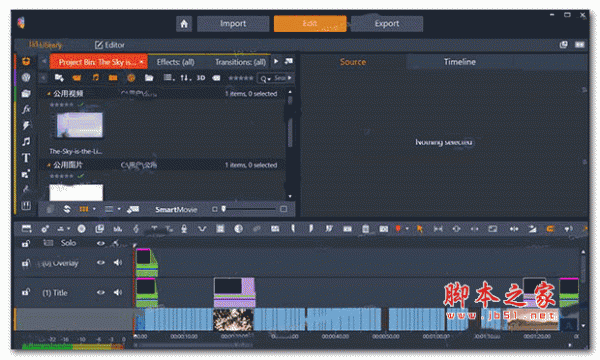This screenshot has height=360, width=600.
Task: Collapse the 公用图片 folder group
Action: tap(49, 165)
